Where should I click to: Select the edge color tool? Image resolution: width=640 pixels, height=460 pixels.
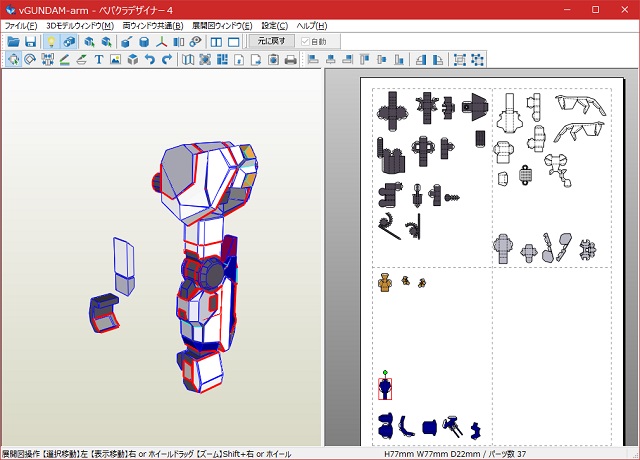coord(82,60)
